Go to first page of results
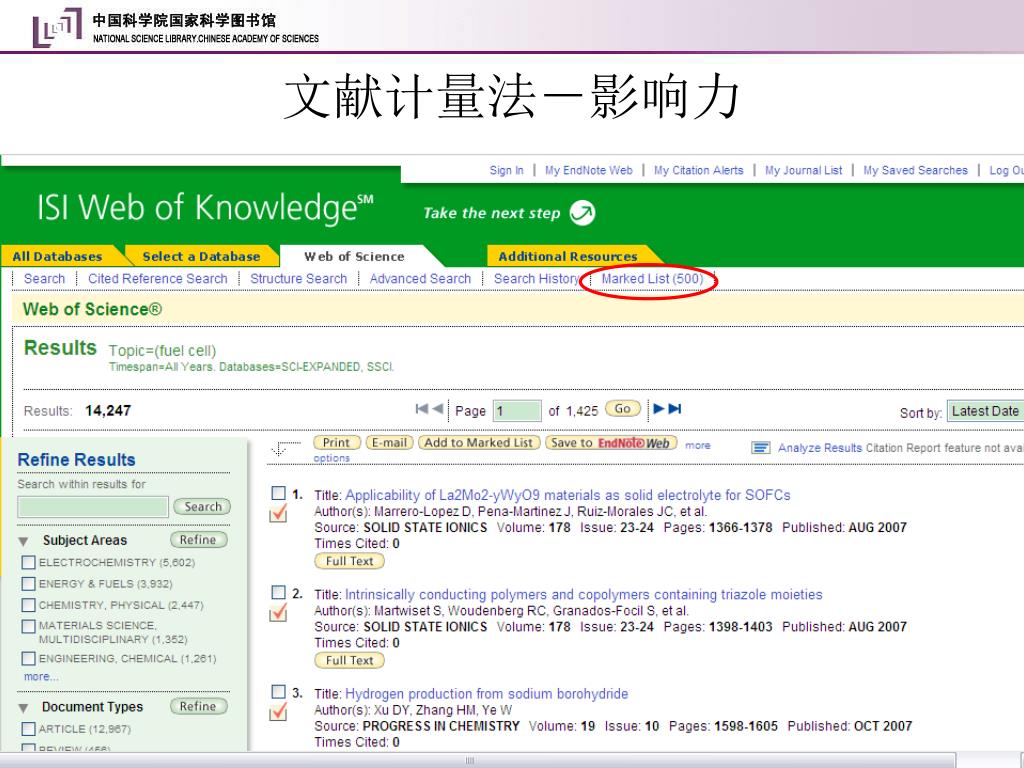 pos(422,409)
